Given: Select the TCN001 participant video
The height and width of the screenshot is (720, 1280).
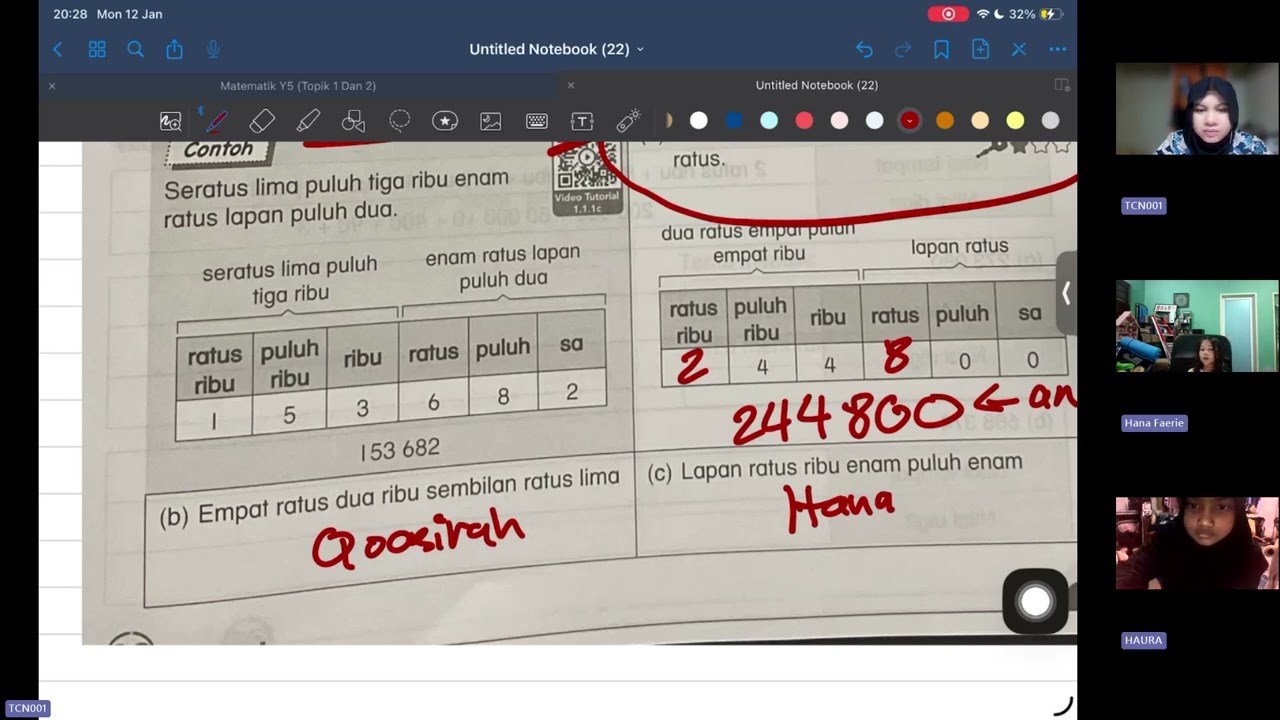Looking at the screenshot, I should [1197, 109].
